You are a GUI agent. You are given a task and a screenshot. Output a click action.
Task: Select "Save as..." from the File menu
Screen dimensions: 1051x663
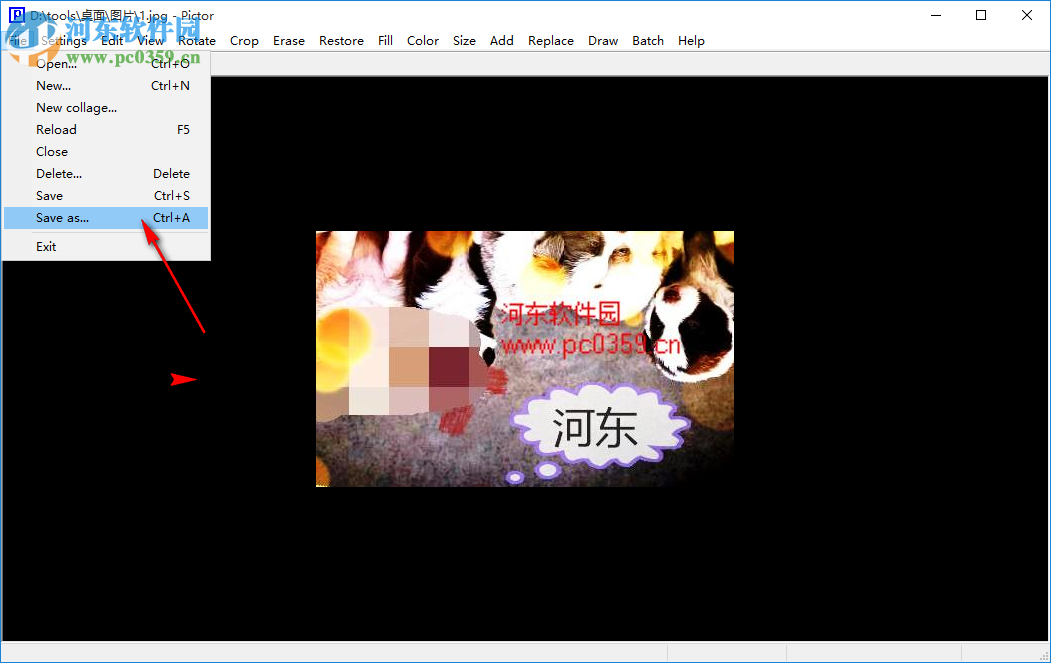62,217
